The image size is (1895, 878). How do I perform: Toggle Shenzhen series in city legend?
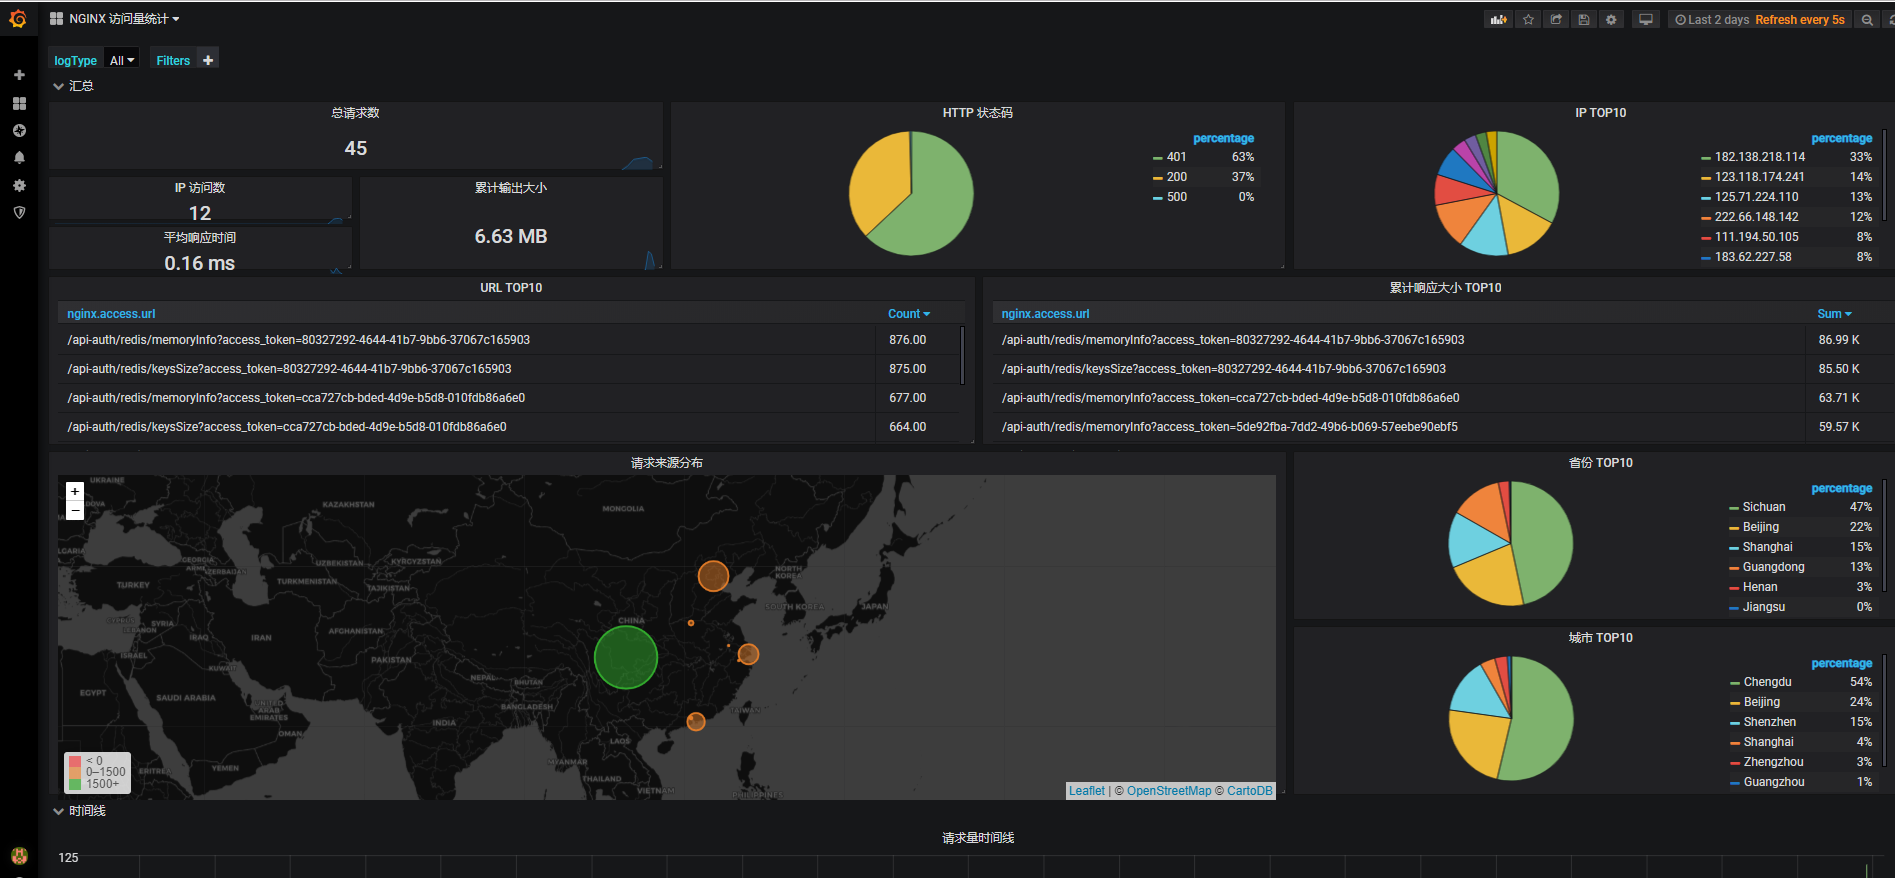tap(1770, 722)
